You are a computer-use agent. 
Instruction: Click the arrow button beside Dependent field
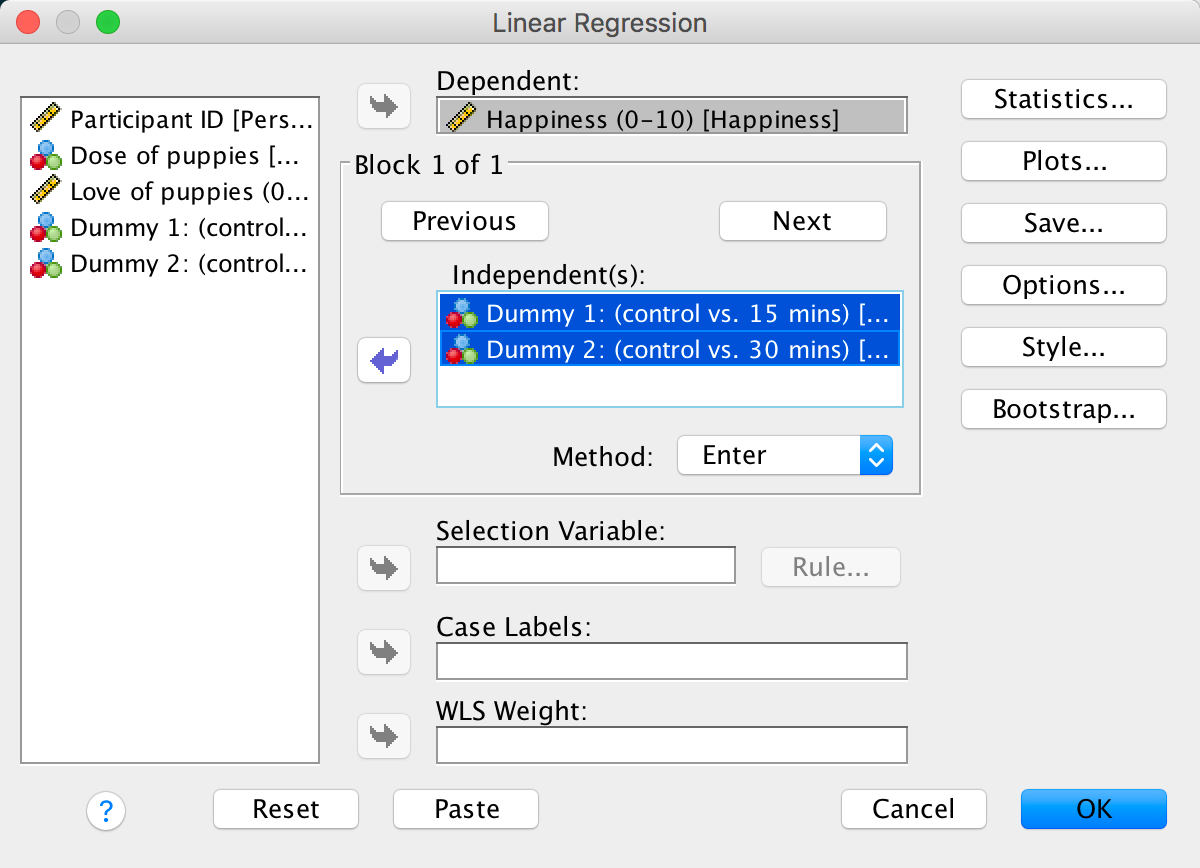click(x=384, y=107)
